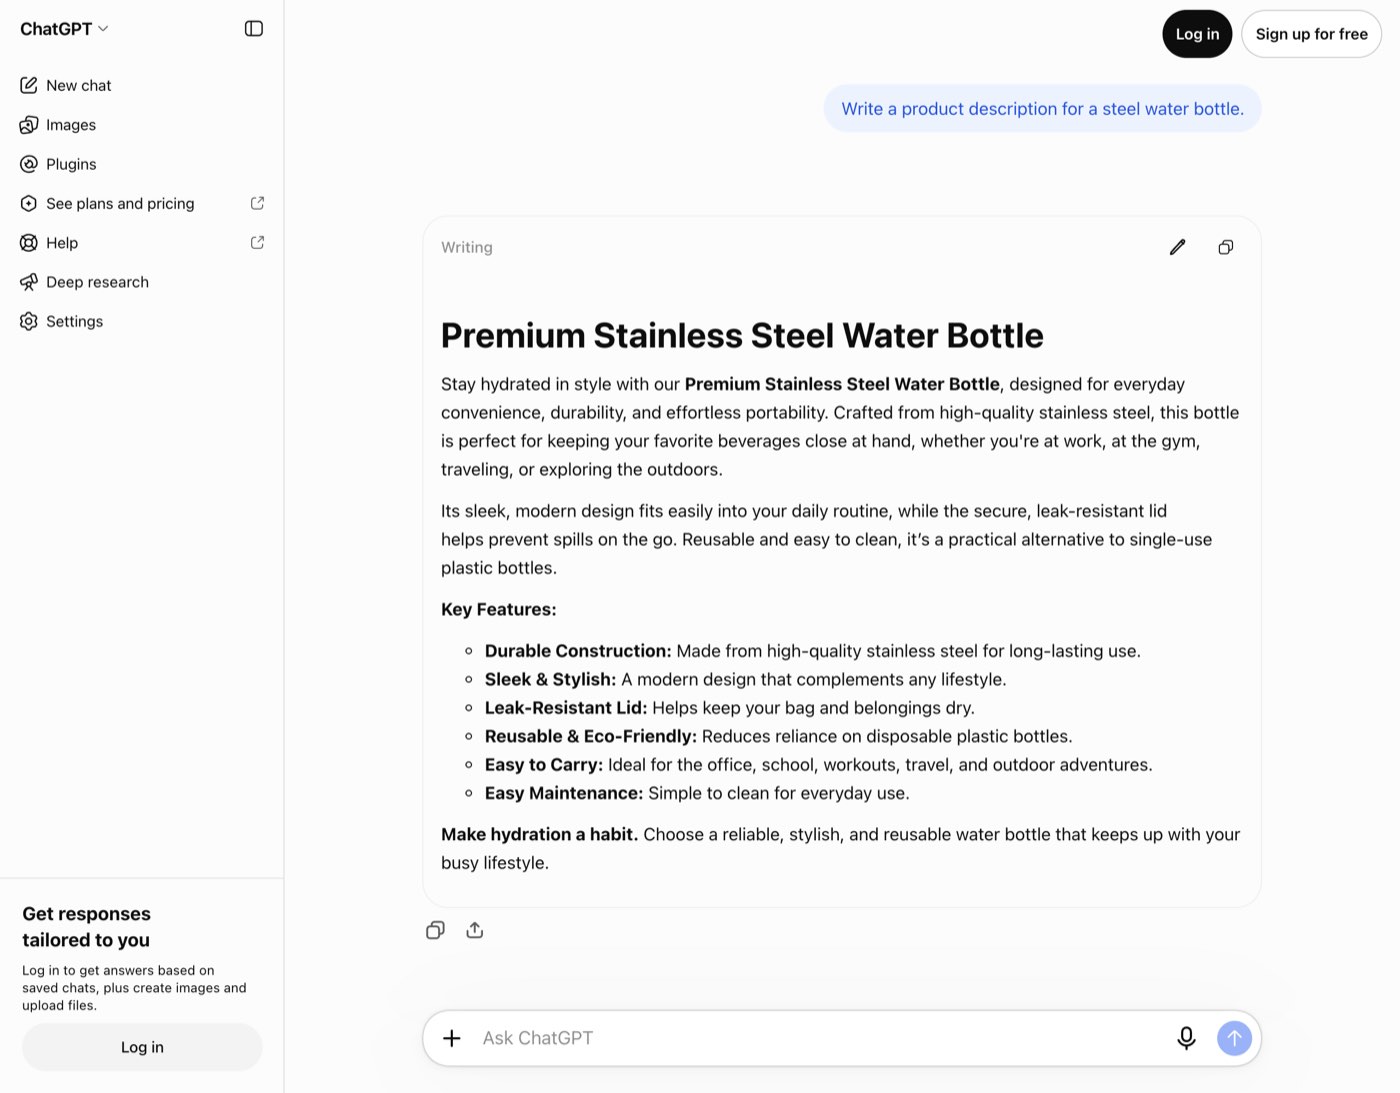Open external link arrow beside Help

(257, 242)
